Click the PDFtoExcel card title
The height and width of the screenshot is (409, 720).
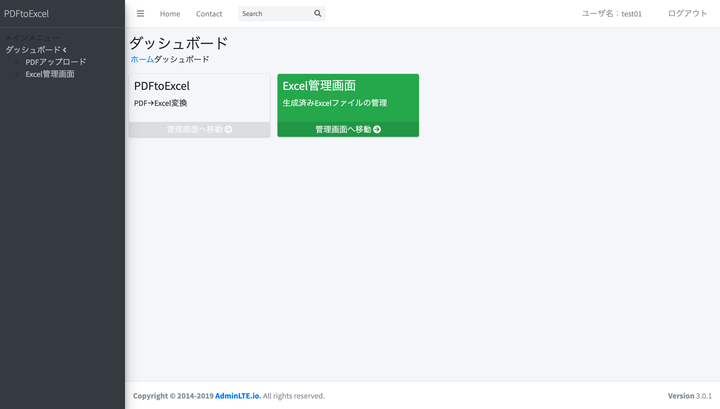tap(162, 86)
